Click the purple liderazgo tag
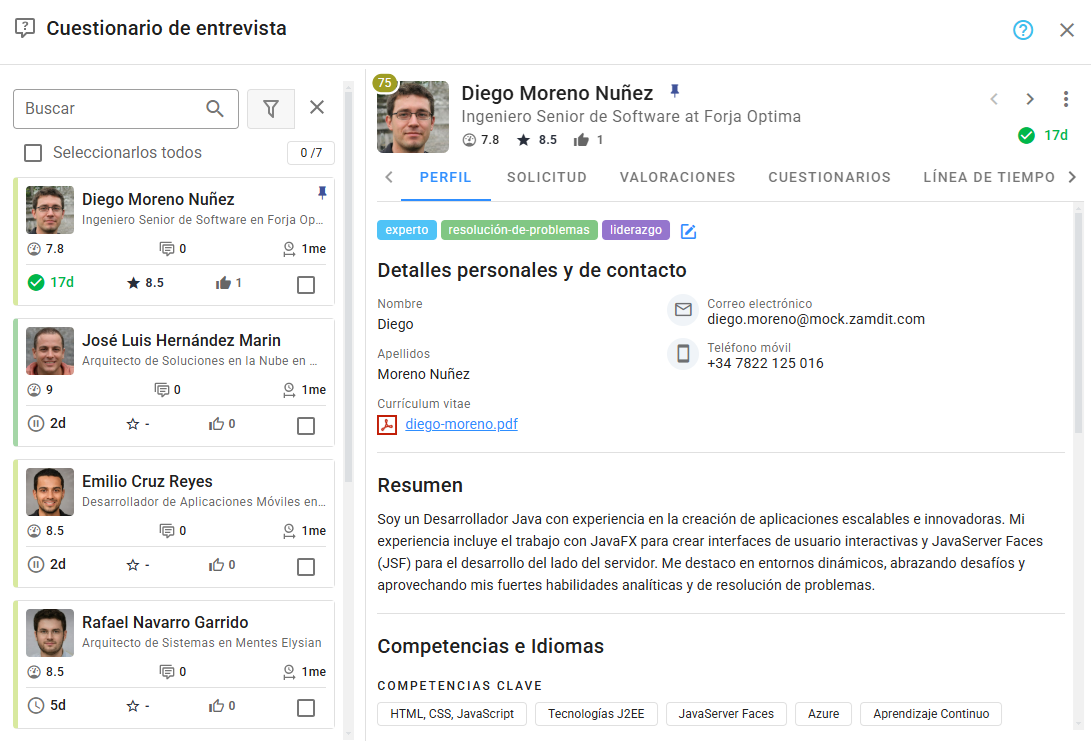Viewport: 1091px width, 741px height. coord(636,230)
